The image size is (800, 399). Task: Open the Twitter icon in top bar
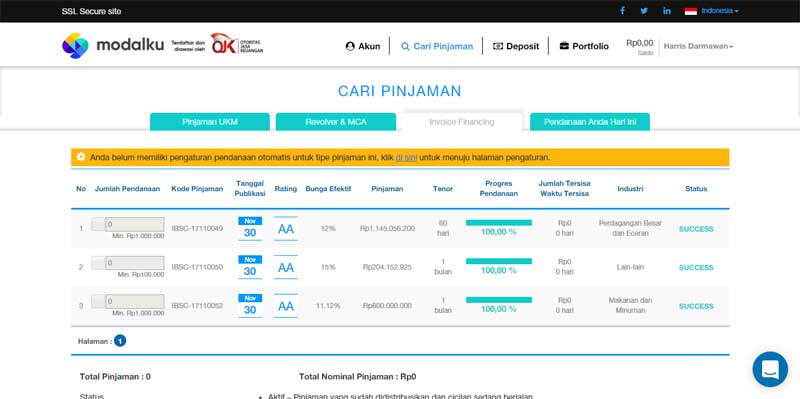[644, 11]
